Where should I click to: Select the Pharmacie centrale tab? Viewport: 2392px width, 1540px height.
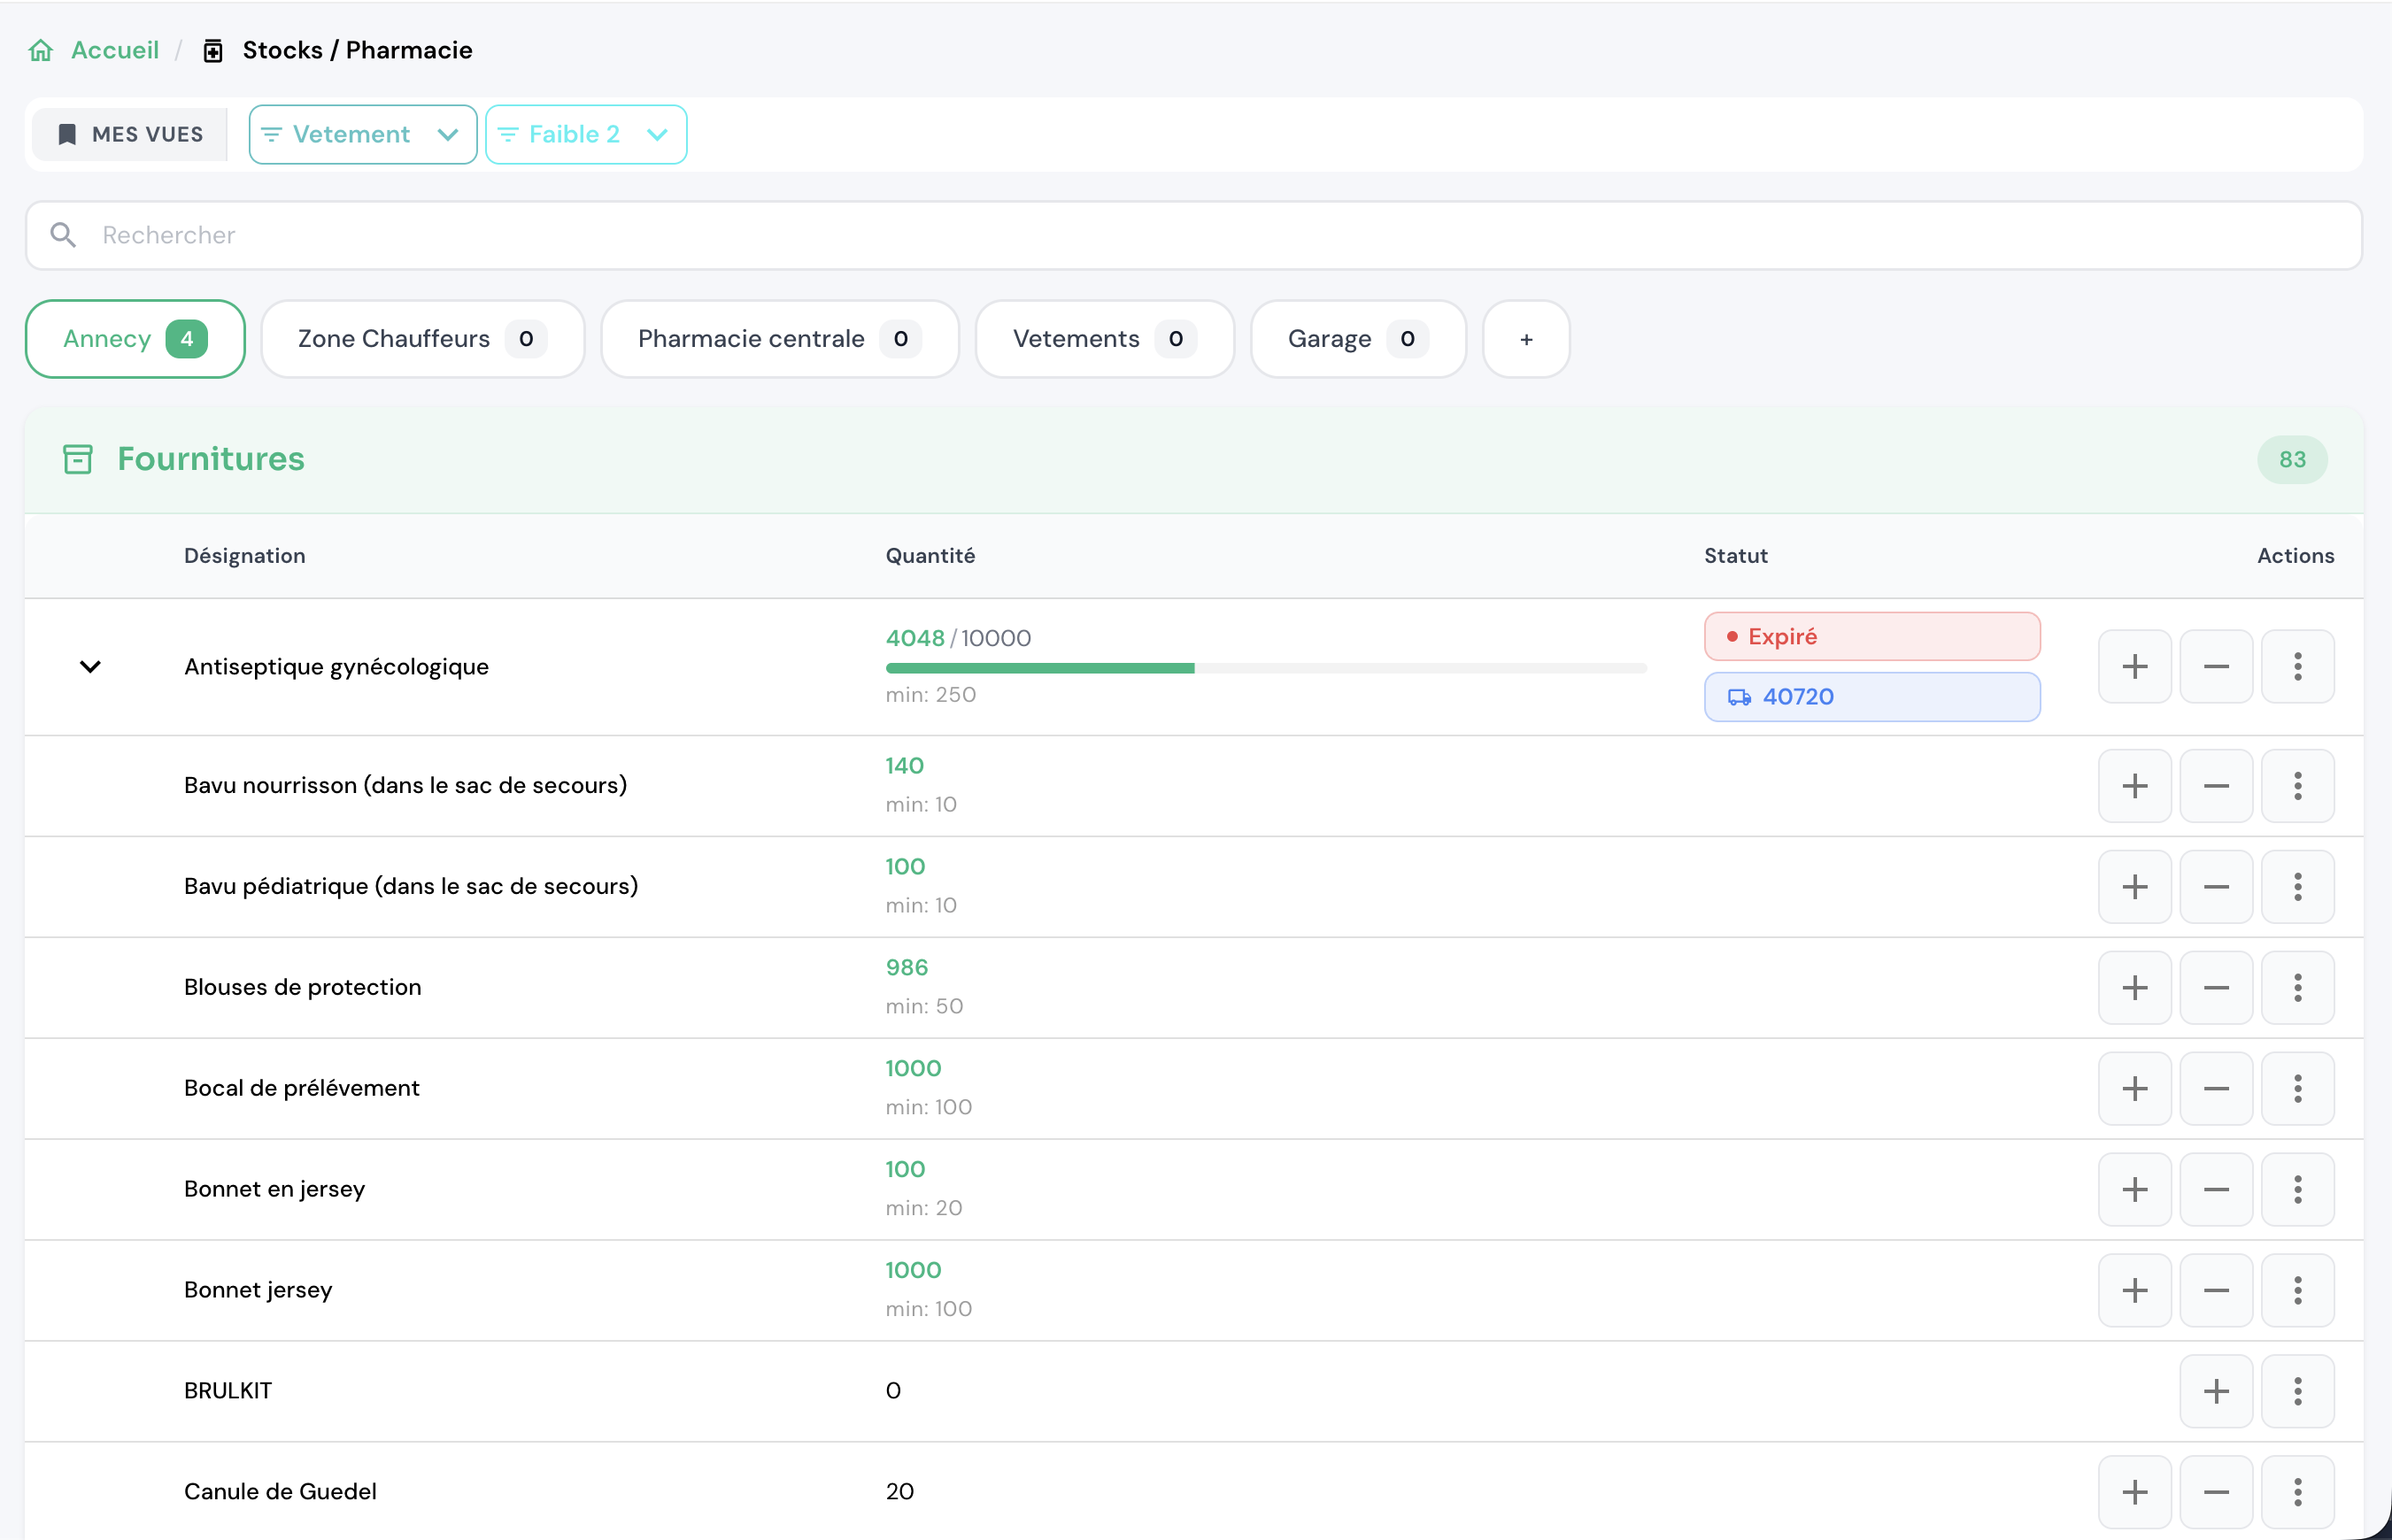tap(779, 339)
